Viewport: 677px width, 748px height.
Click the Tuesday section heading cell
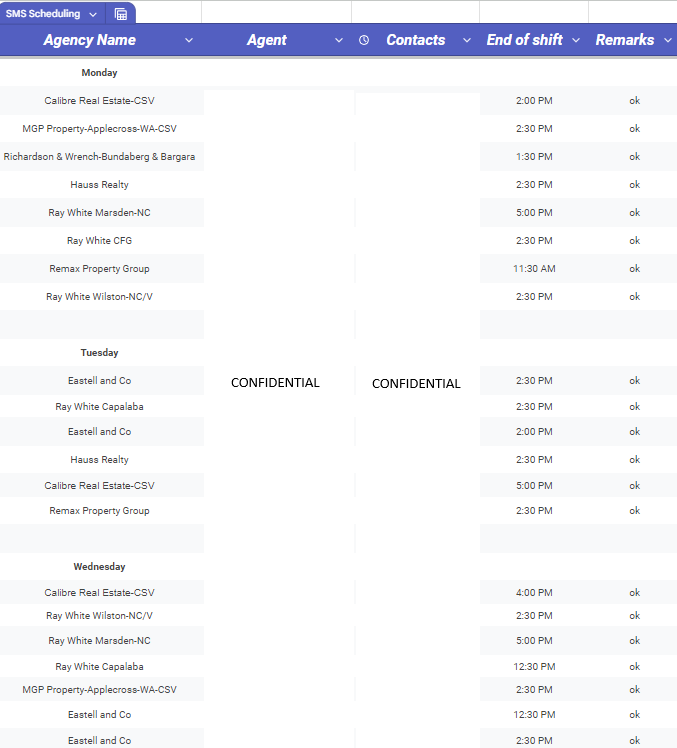99,353
